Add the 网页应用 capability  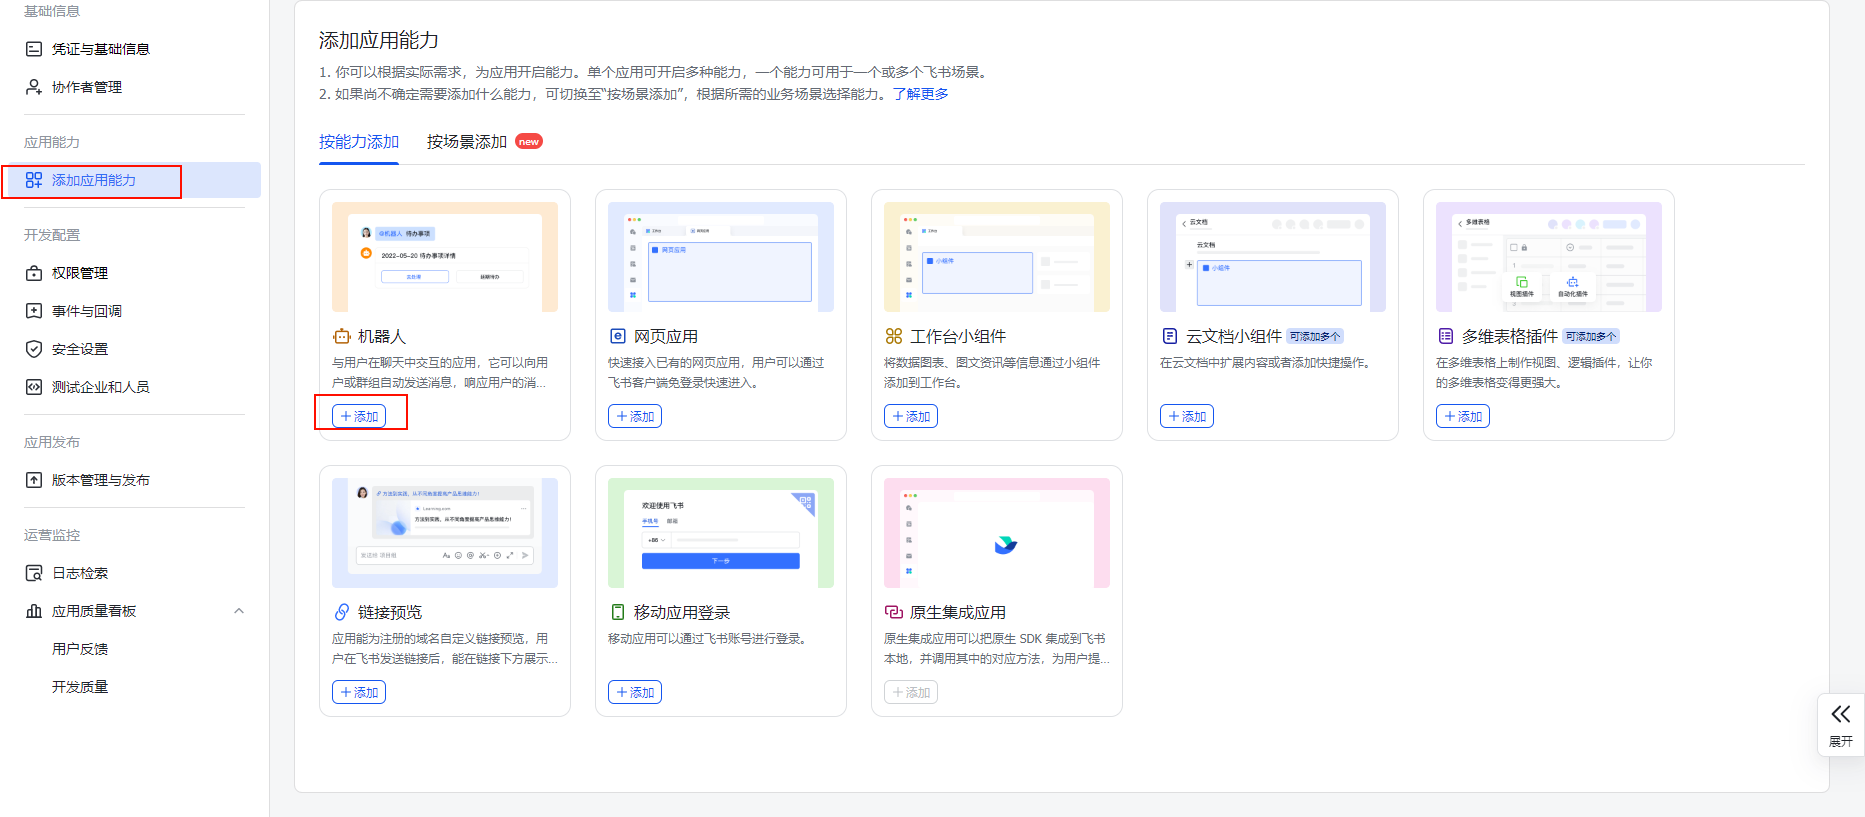[635, 416]
